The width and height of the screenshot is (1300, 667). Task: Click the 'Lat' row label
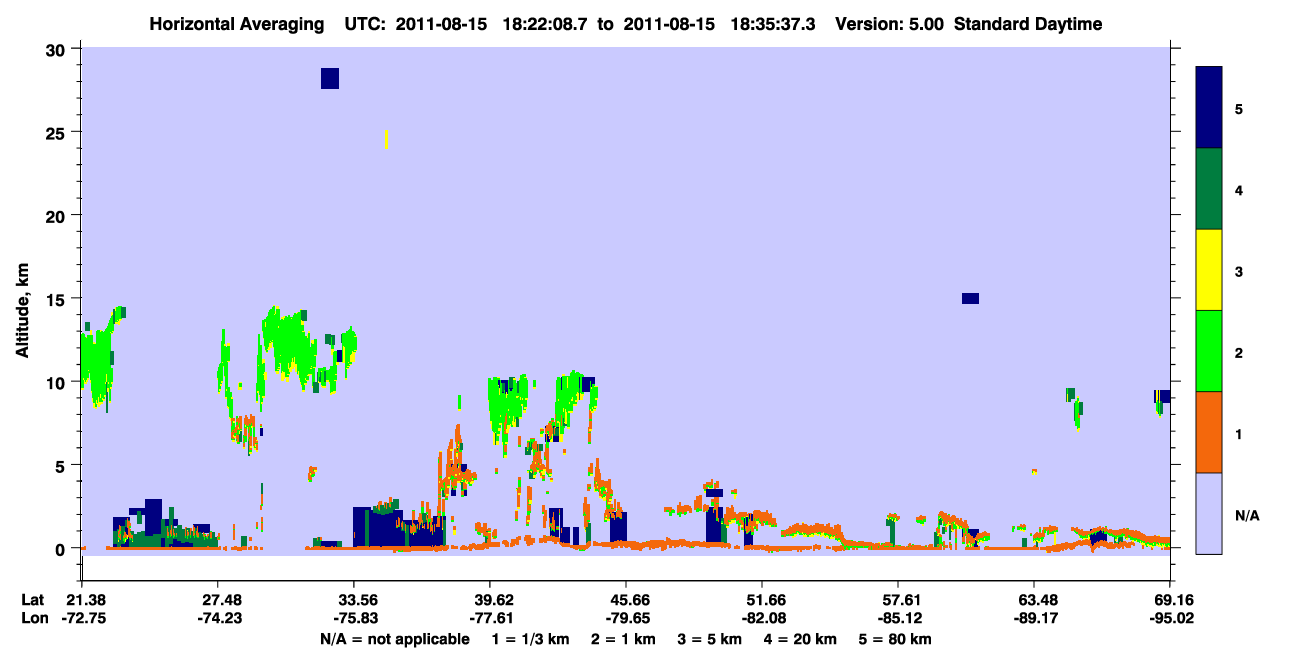coord(32,600)
